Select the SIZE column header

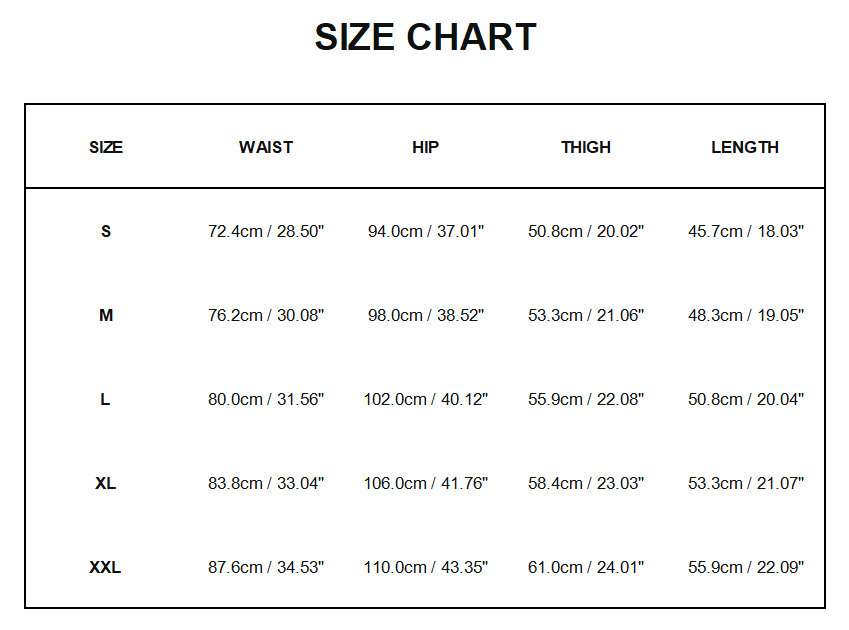[106, 147]
